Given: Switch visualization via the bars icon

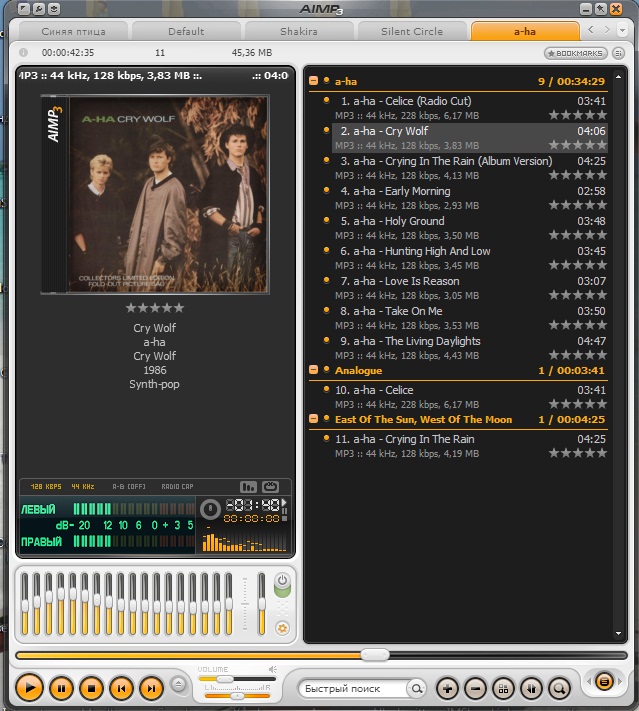Looking at the screenshot, I should 248,487.
